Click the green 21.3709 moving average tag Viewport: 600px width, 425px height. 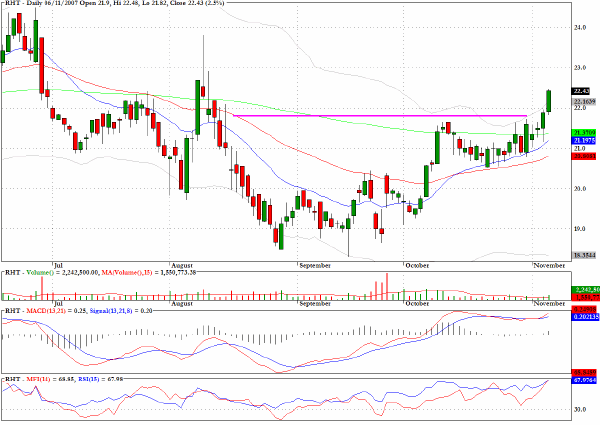click(x=584, y=133)
